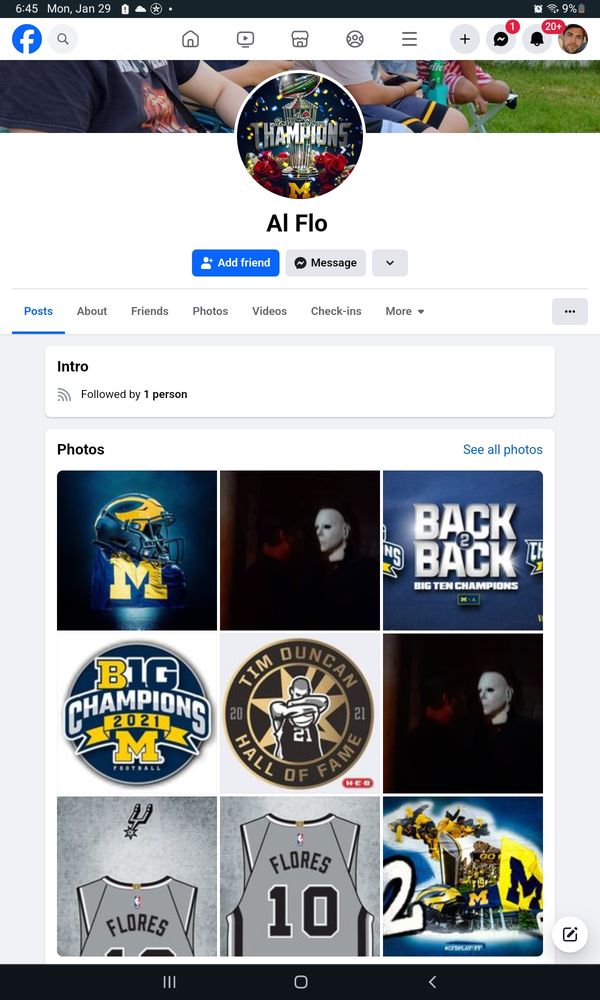Viewport: 600px width, 1000px height.
Task: Expand the chevron next to Message
Action: tap(390, 263)
